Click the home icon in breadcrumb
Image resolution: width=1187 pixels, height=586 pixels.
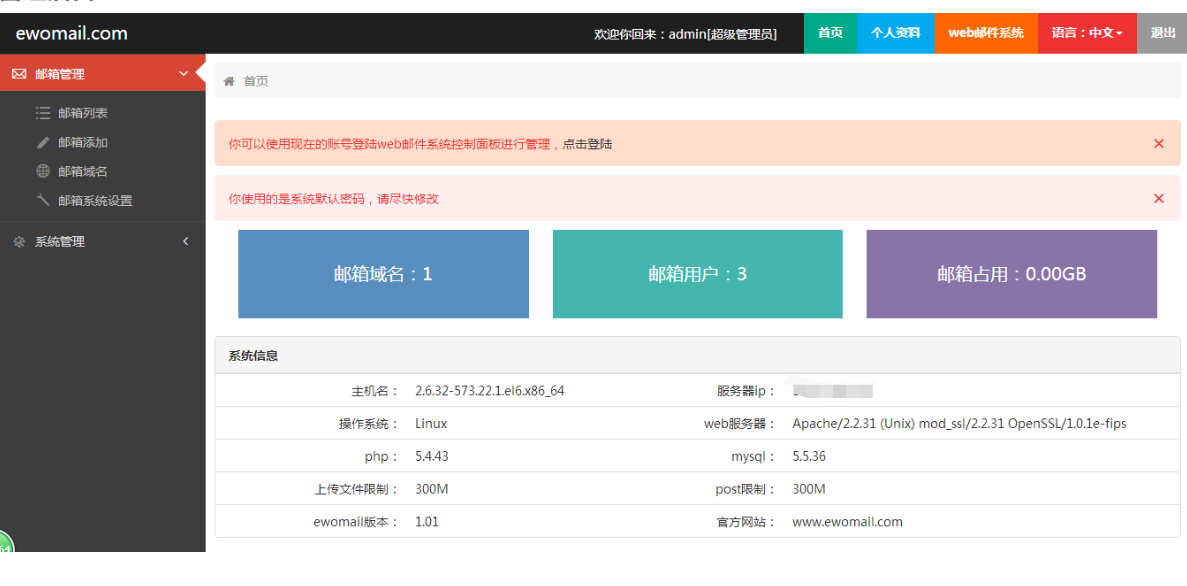(229, 81)
